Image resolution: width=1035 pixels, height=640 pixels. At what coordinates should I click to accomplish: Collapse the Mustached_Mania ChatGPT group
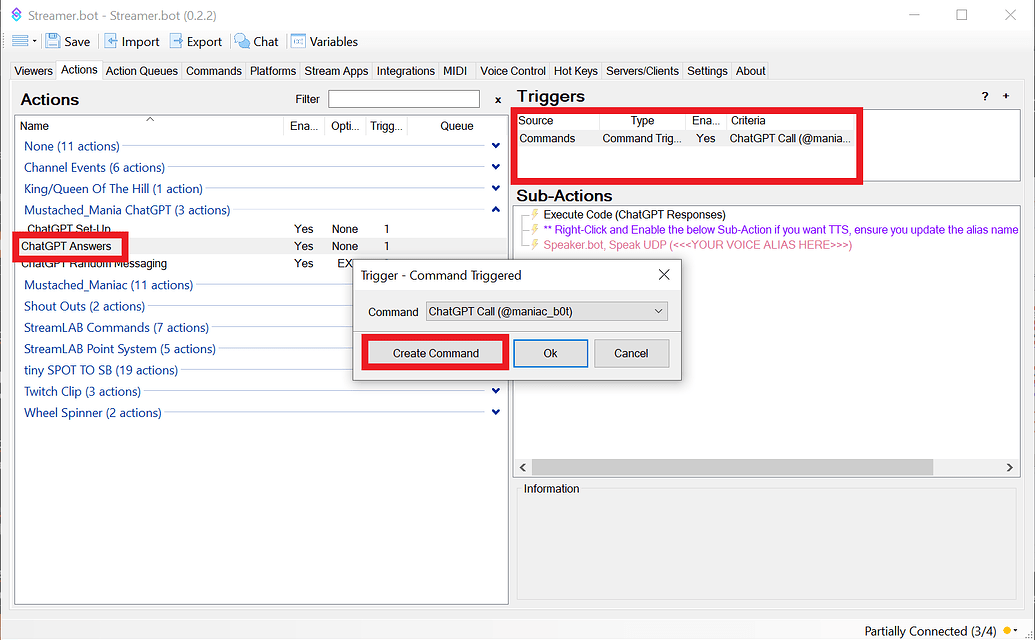[x=496, y=210]
